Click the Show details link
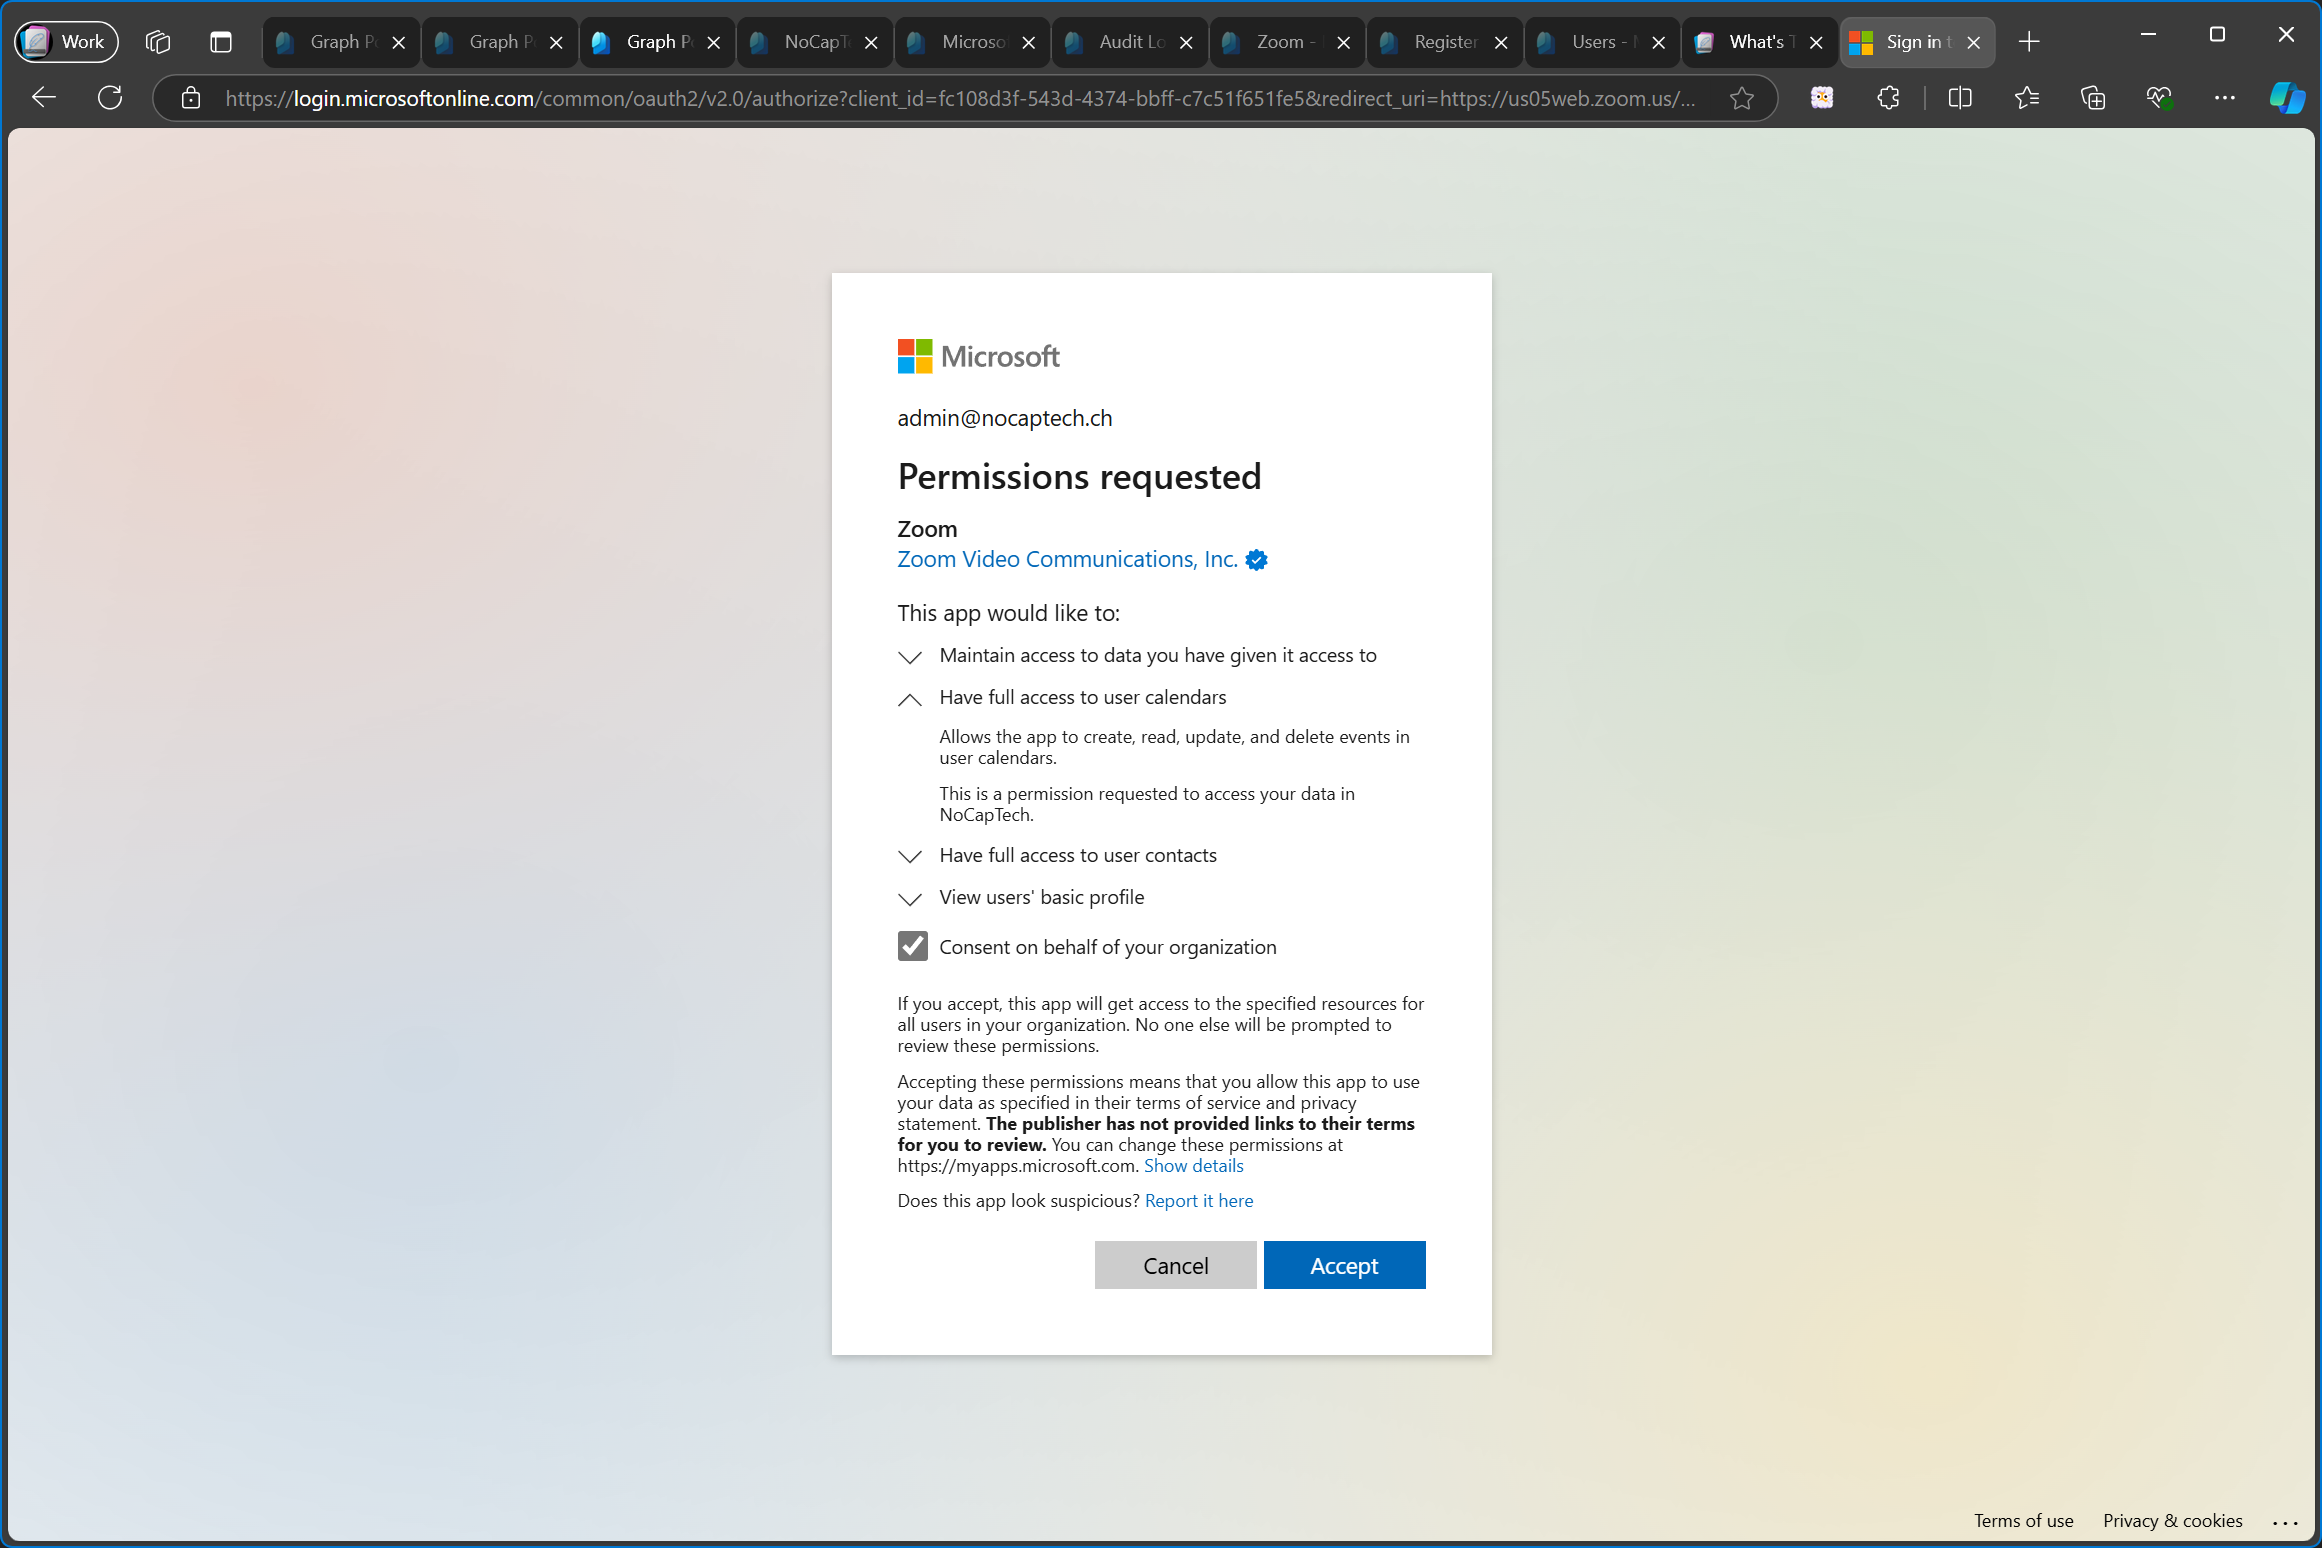The image size is (2322, 1548). tap(1192, 1164)
